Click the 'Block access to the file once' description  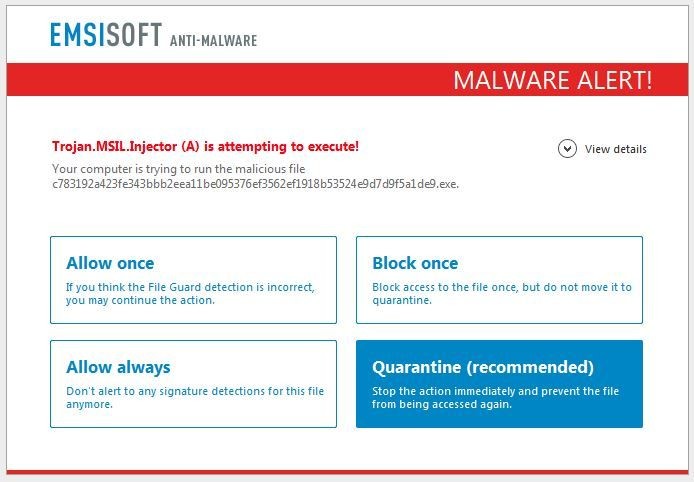[501, 293]
